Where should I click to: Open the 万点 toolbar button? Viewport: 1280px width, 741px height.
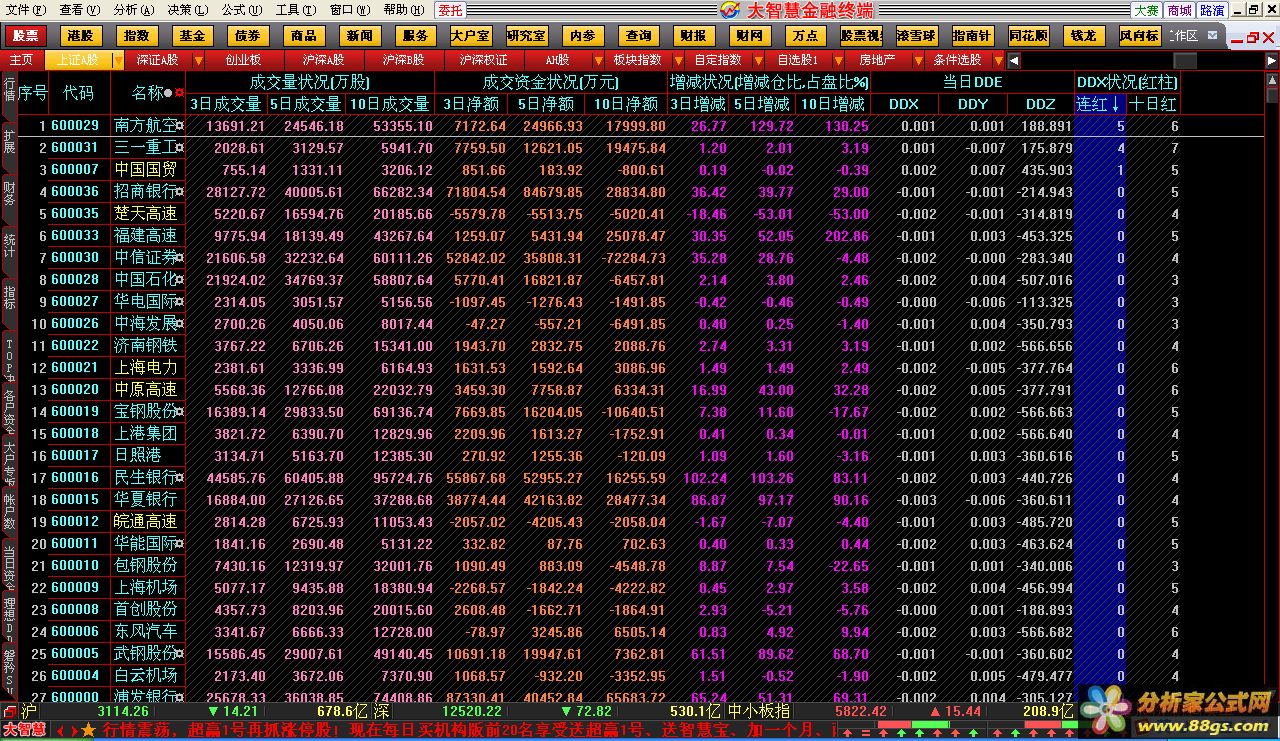pyautogui.click(x=805, y=36)
